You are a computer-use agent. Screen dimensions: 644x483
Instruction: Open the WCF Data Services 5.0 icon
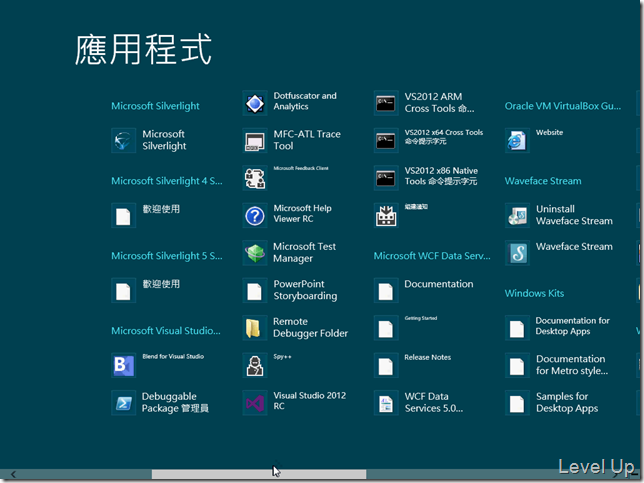[386, 403]
